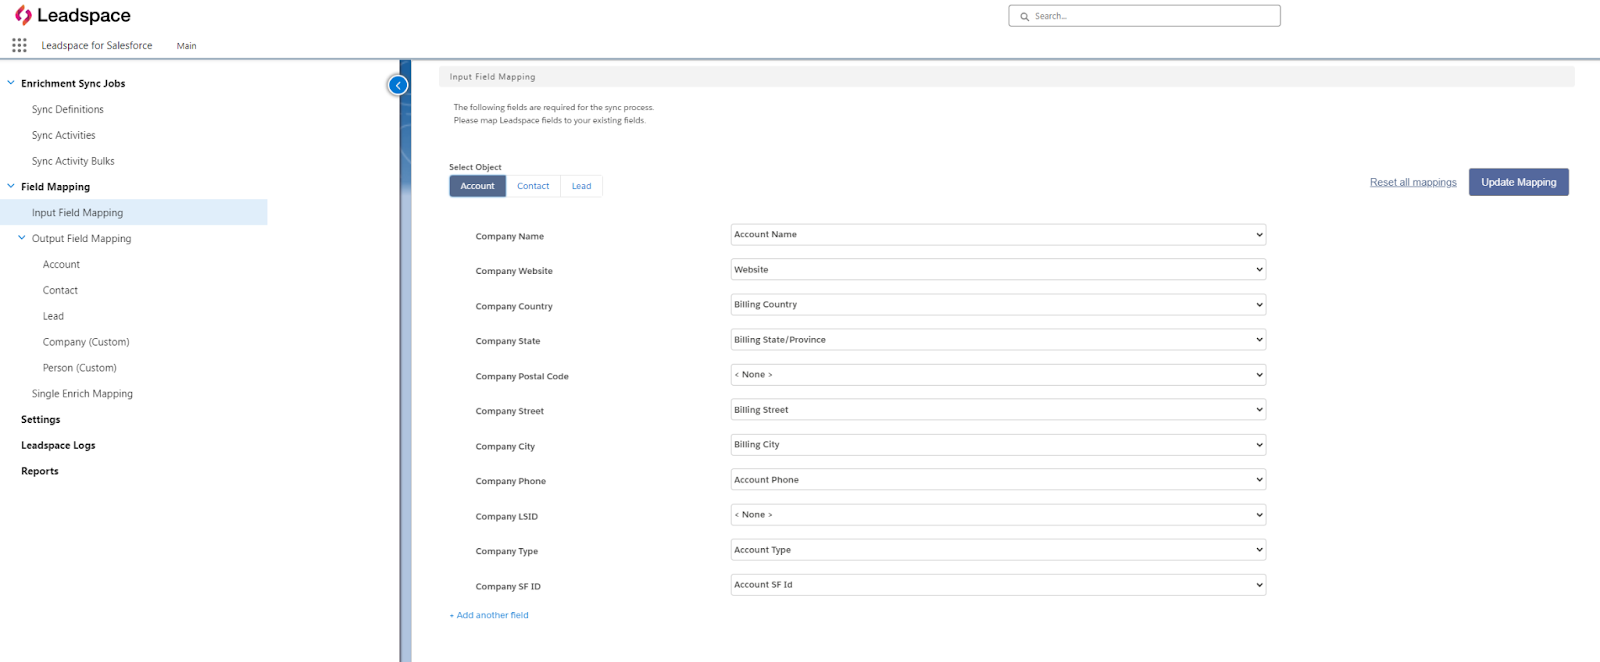Open Leadspace Logs in the sidebar
This screenshot has width=1600, height=662.
pos(58,445)
